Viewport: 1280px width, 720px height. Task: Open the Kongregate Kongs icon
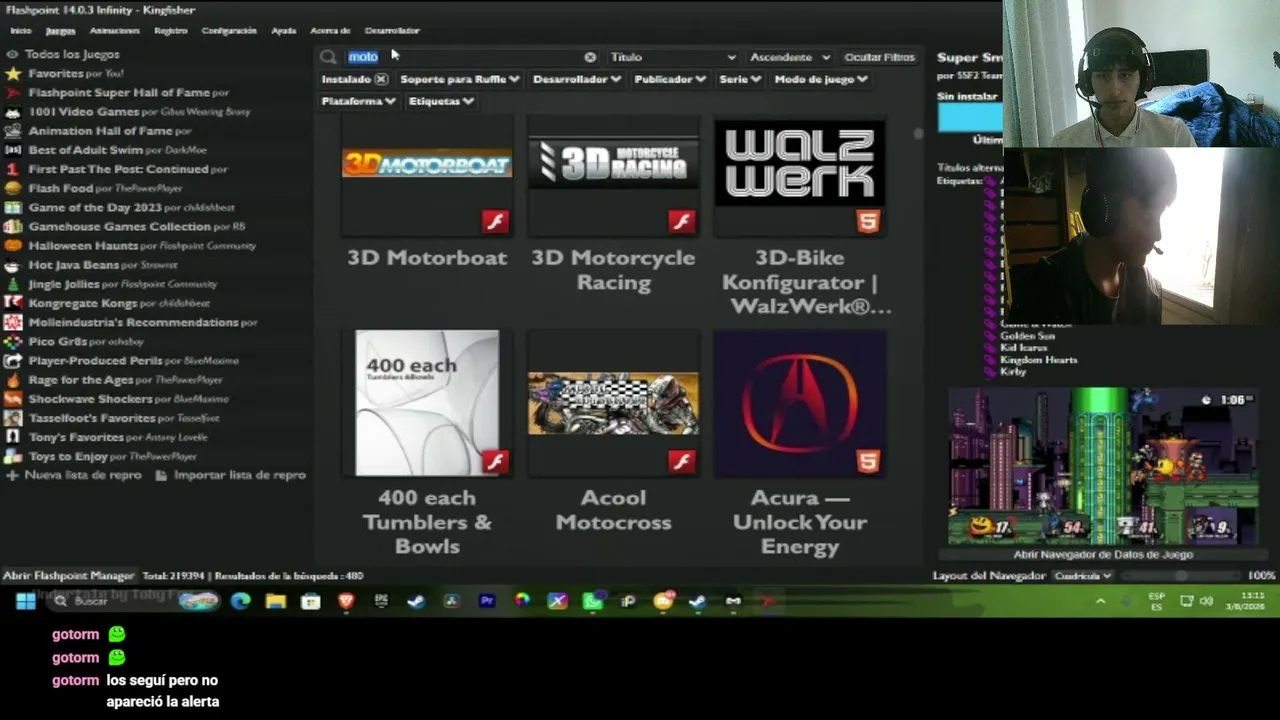(x=13, y=303)
